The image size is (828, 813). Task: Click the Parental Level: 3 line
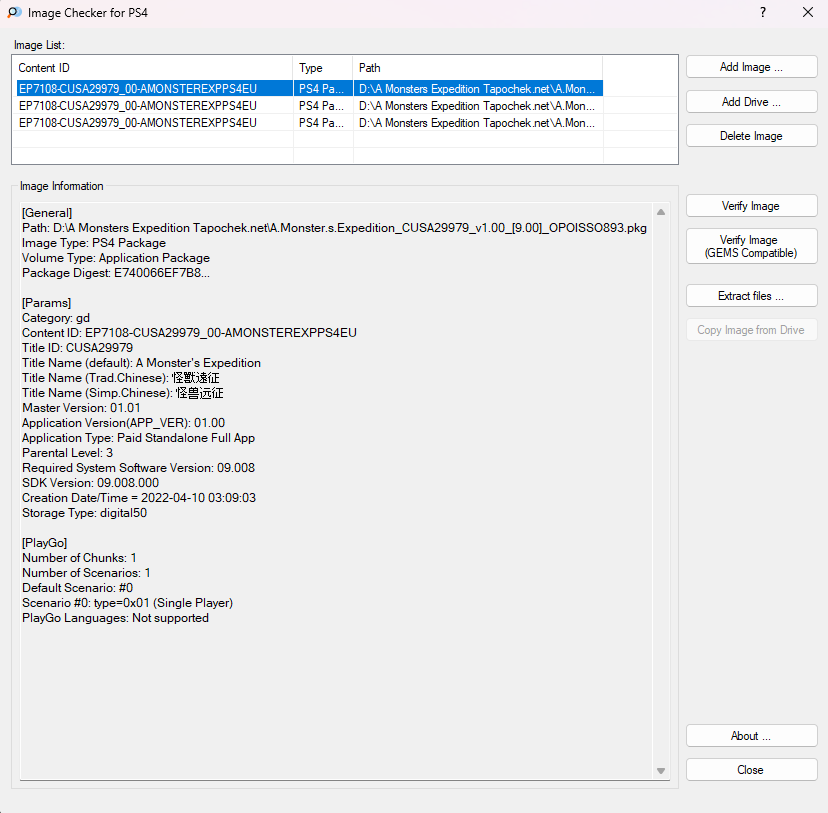pos(68,453)
